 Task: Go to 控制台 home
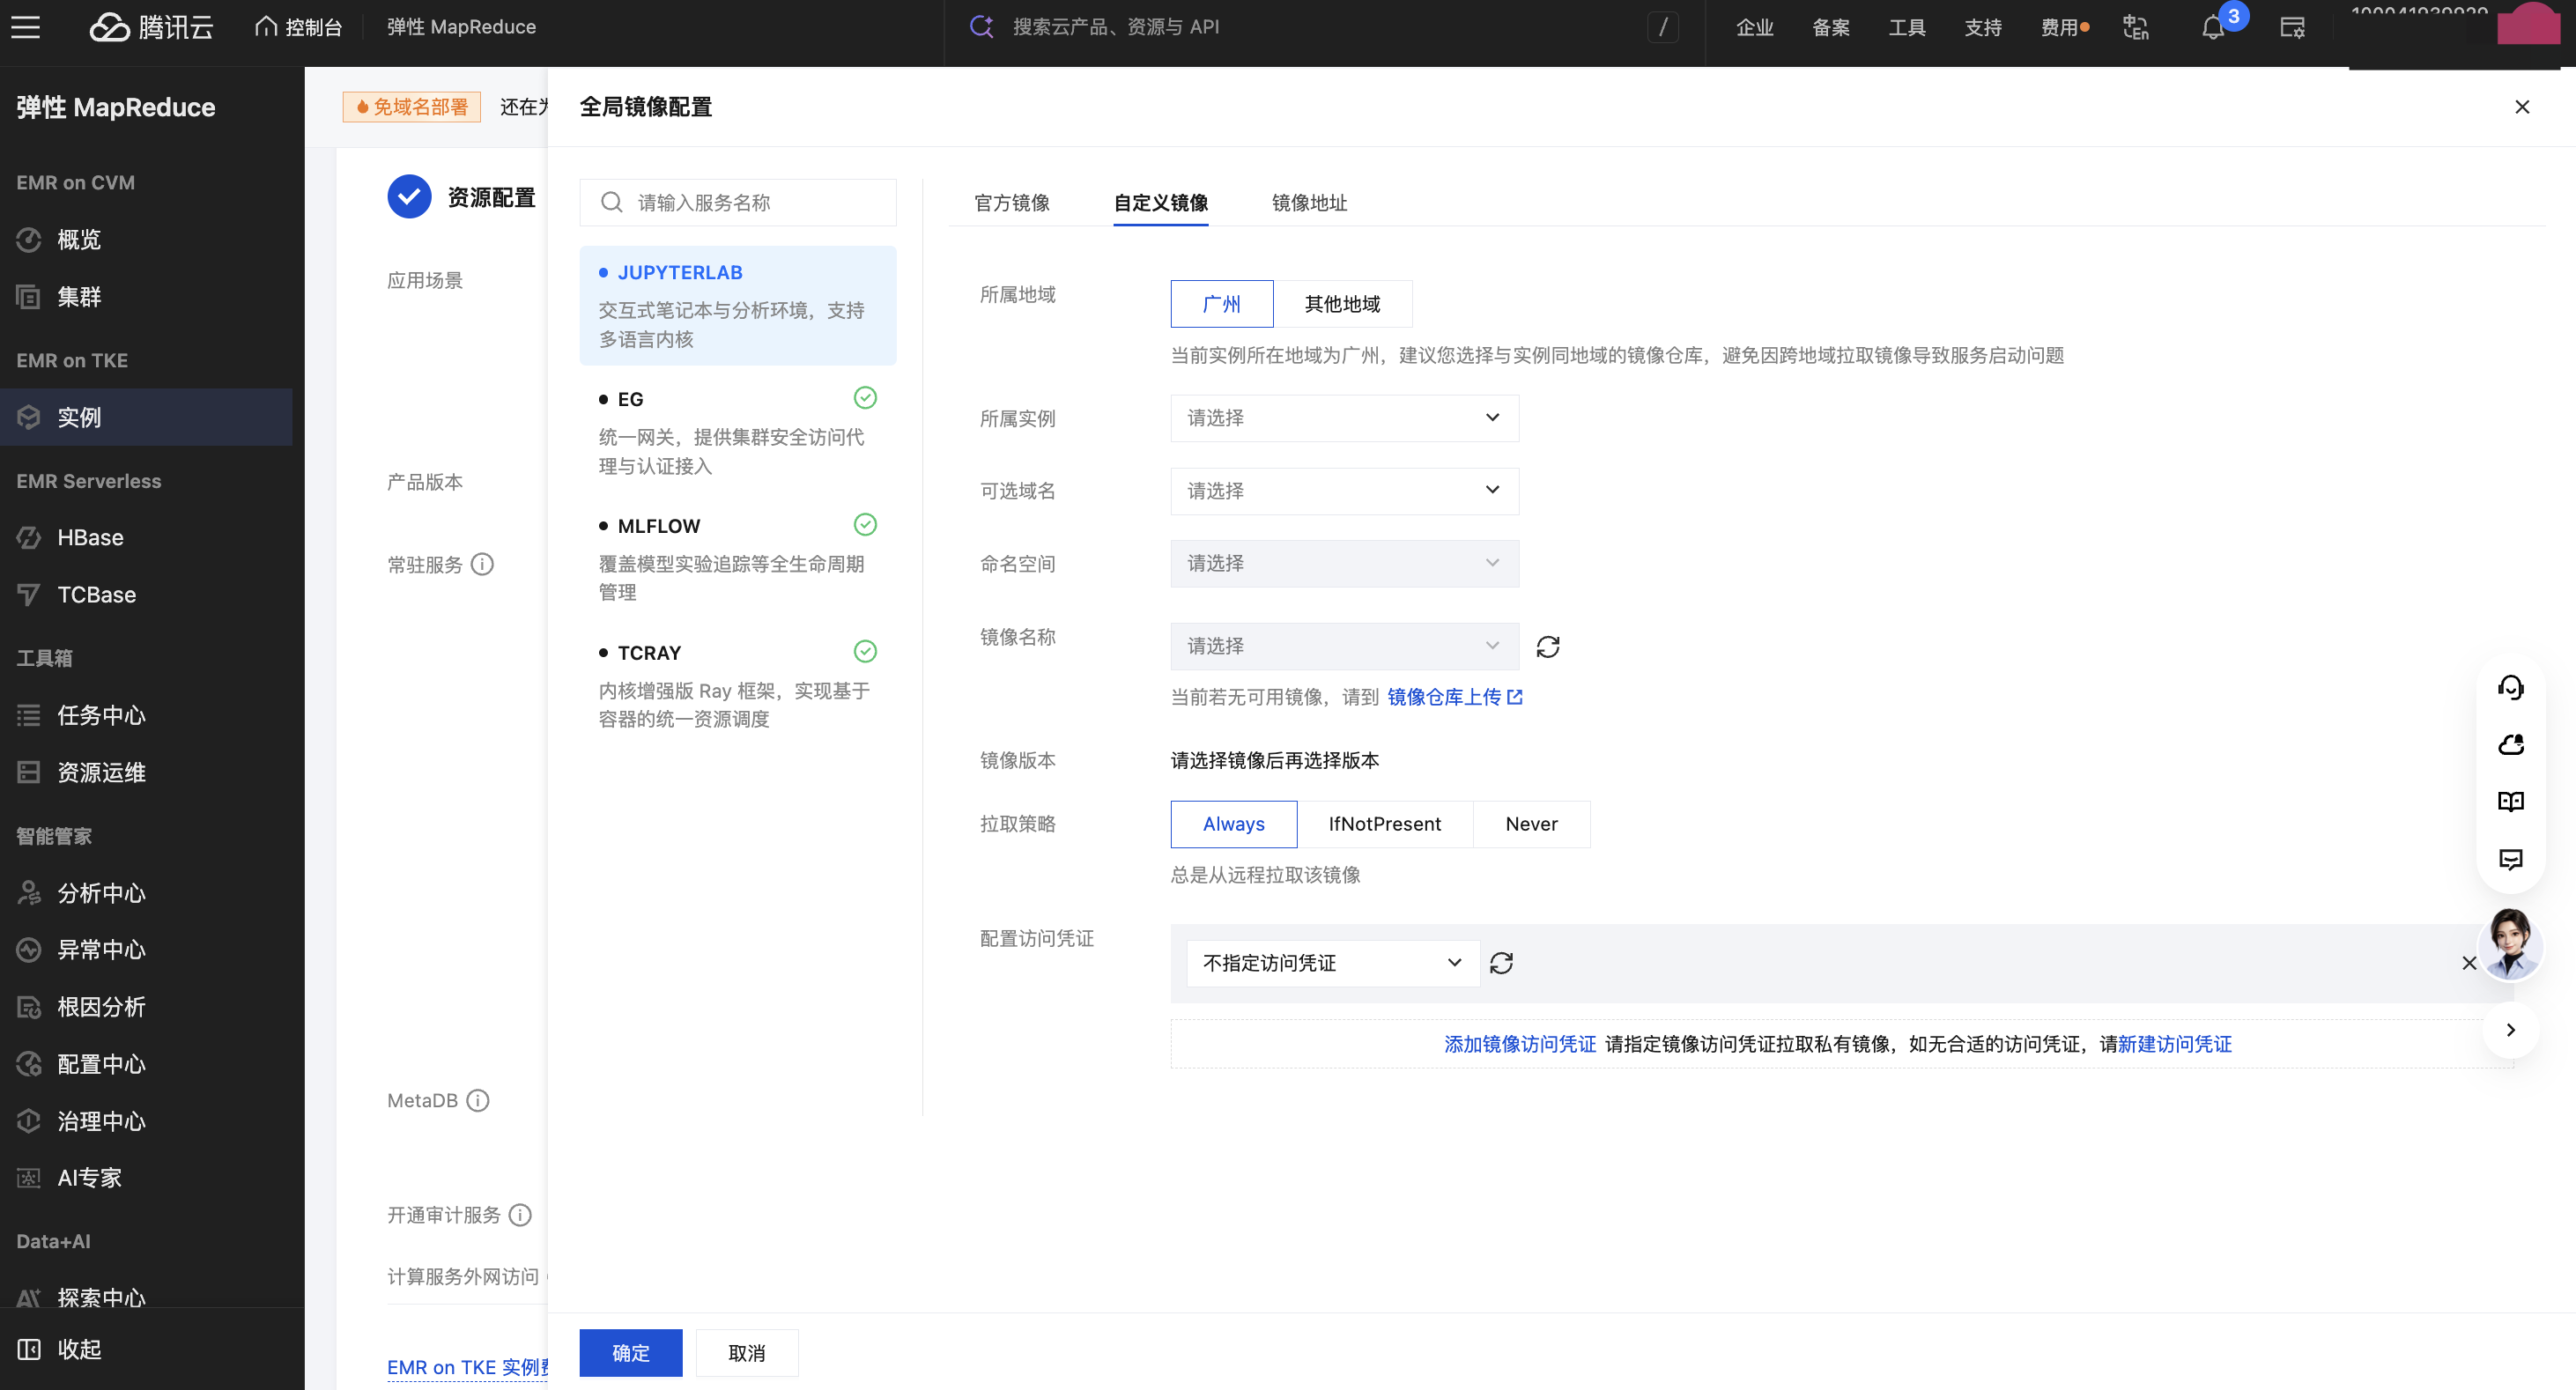coord(298,27)
